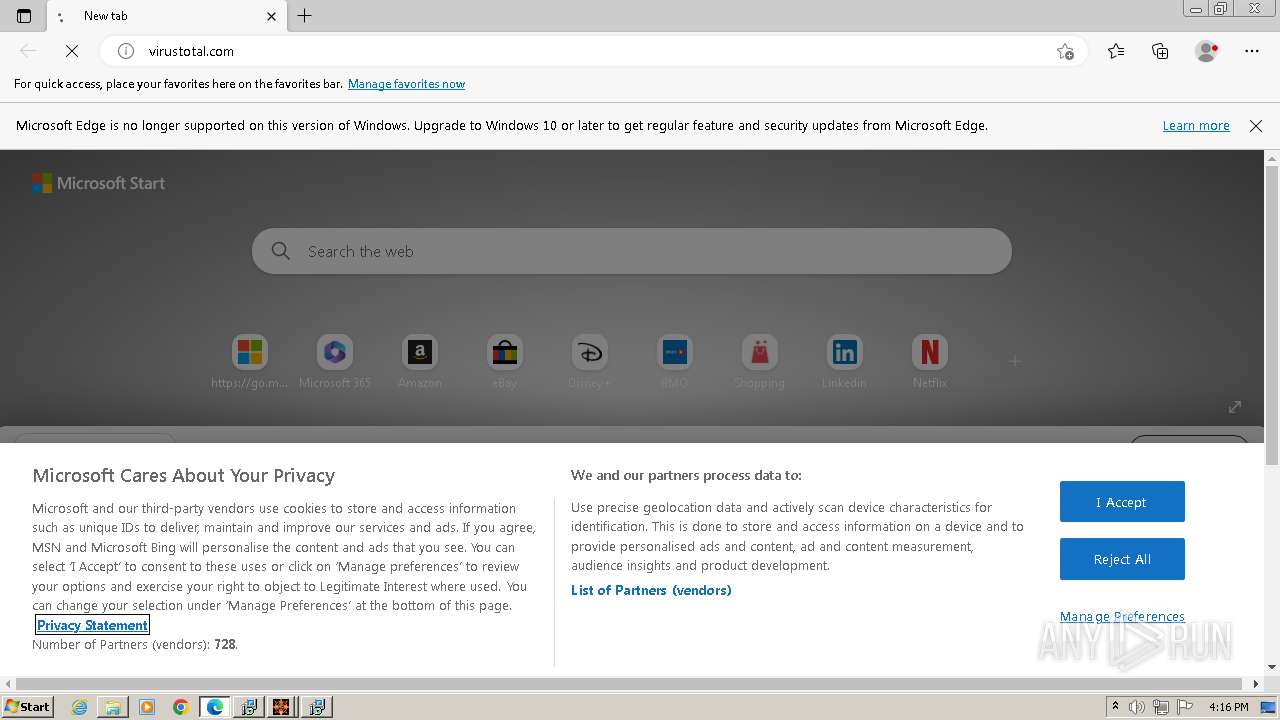The image size is (1280, 720).
Task: Switch to Microsoft Edge taskbar button
Action: pyautogui.click(x=215, y=707)
